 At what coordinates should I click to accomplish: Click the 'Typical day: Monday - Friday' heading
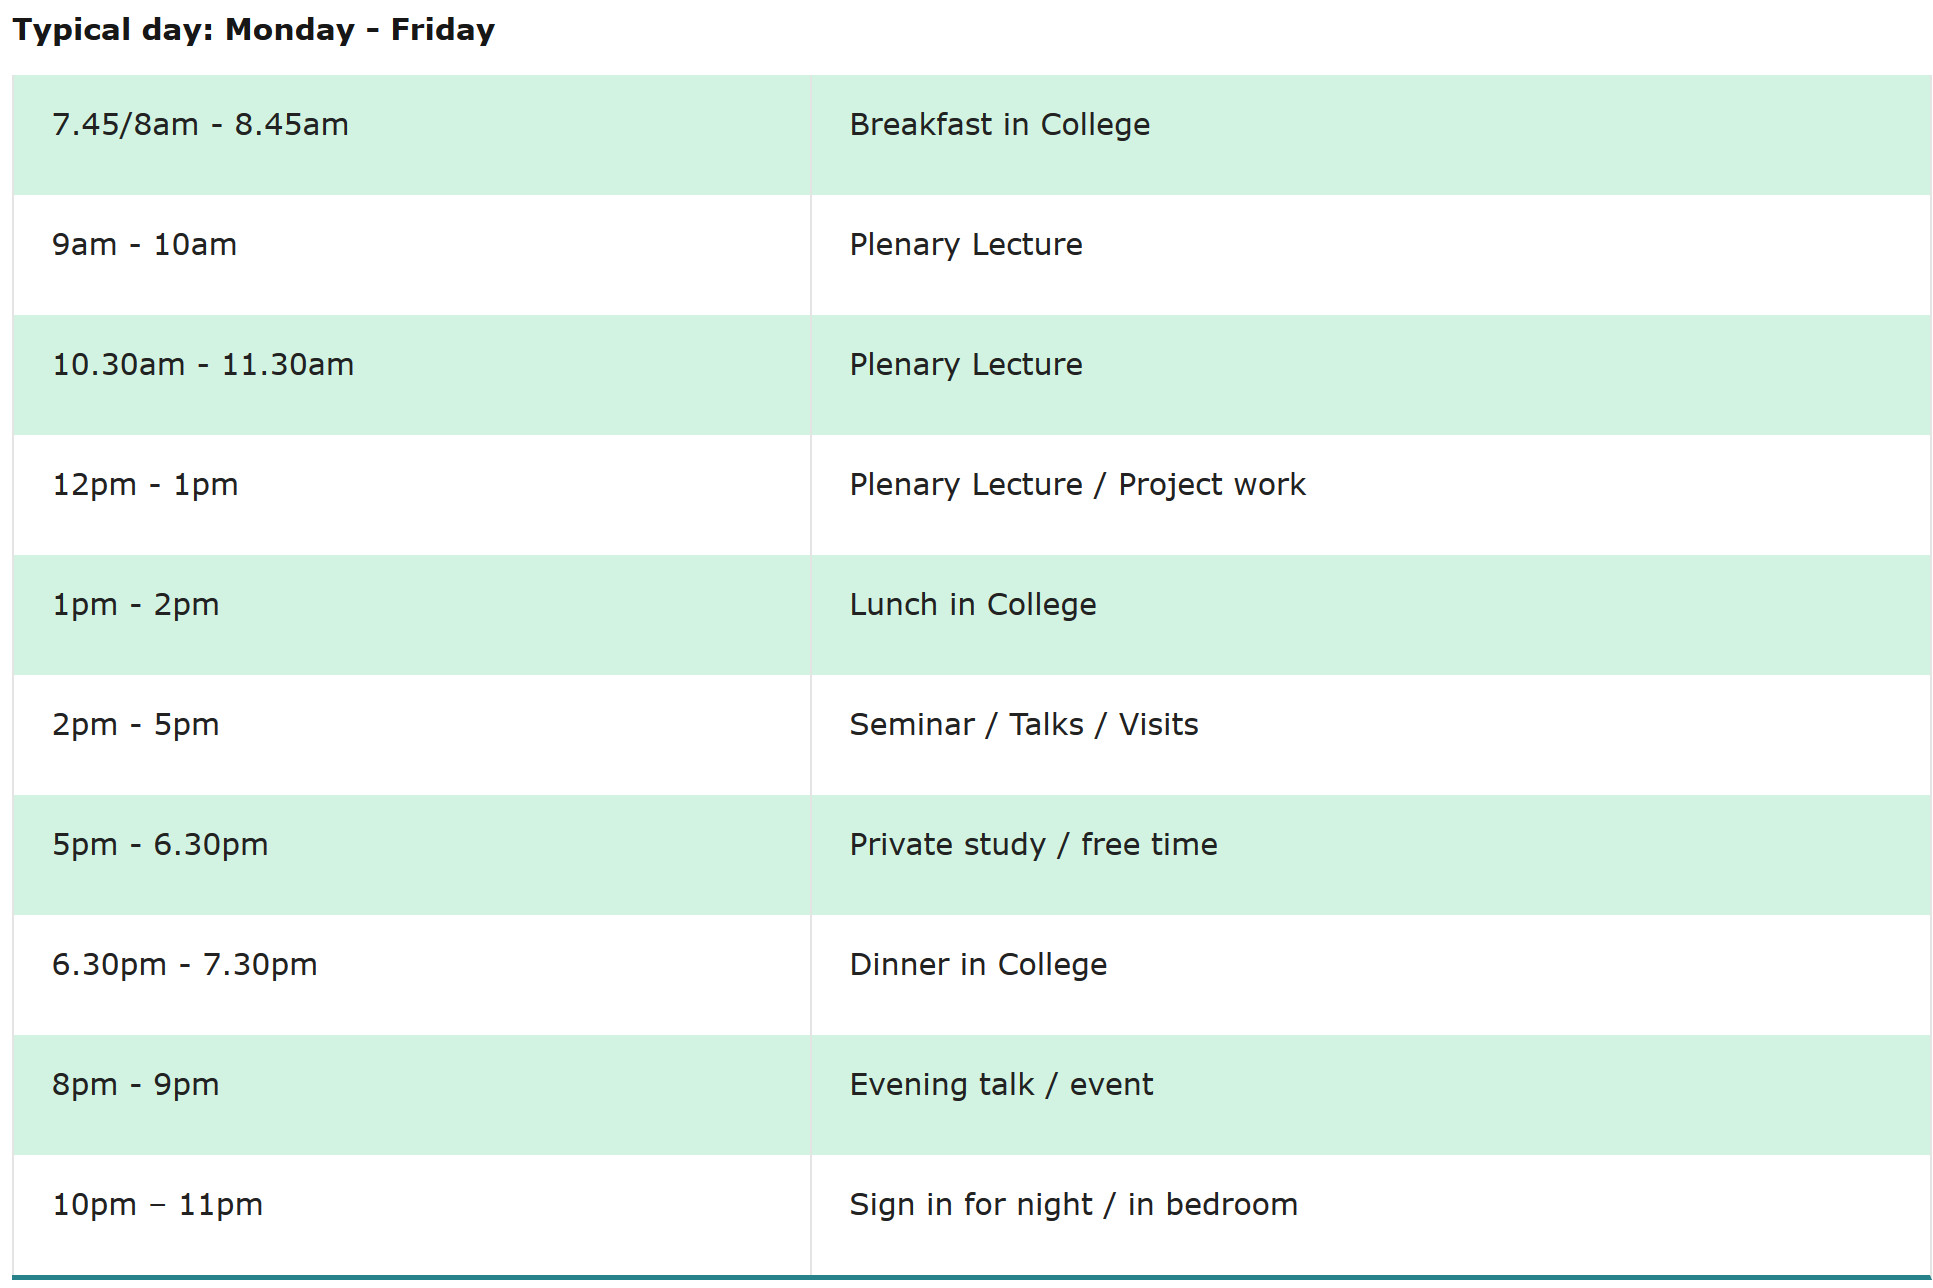(253, 29)
